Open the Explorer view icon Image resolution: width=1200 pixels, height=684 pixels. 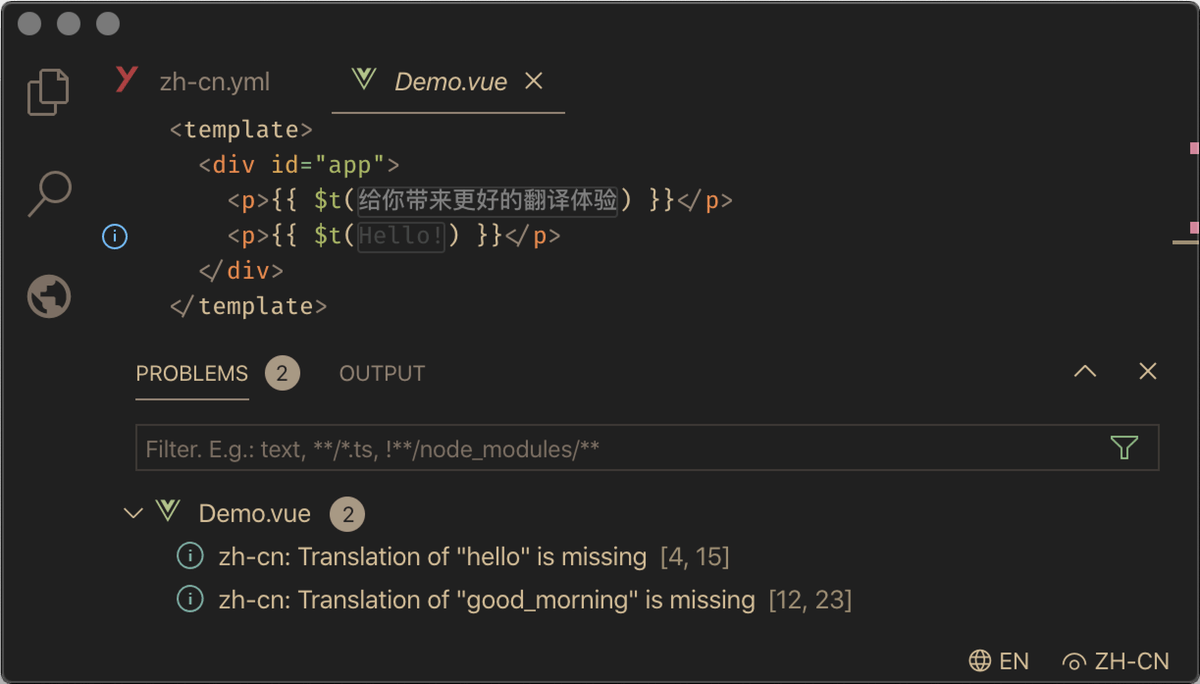coord(48,90)
